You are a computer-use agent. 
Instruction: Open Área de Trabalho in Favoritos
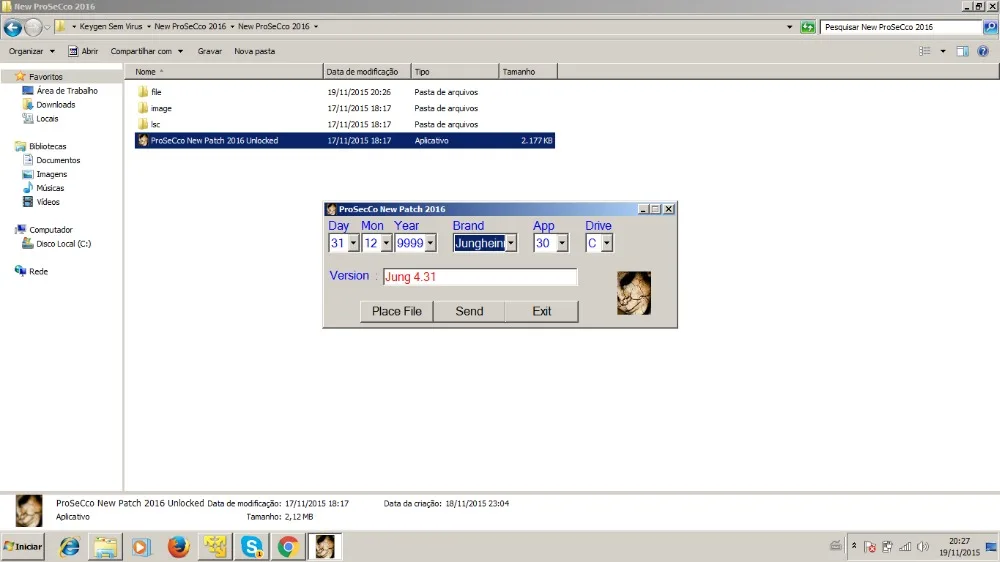point(66,91)
